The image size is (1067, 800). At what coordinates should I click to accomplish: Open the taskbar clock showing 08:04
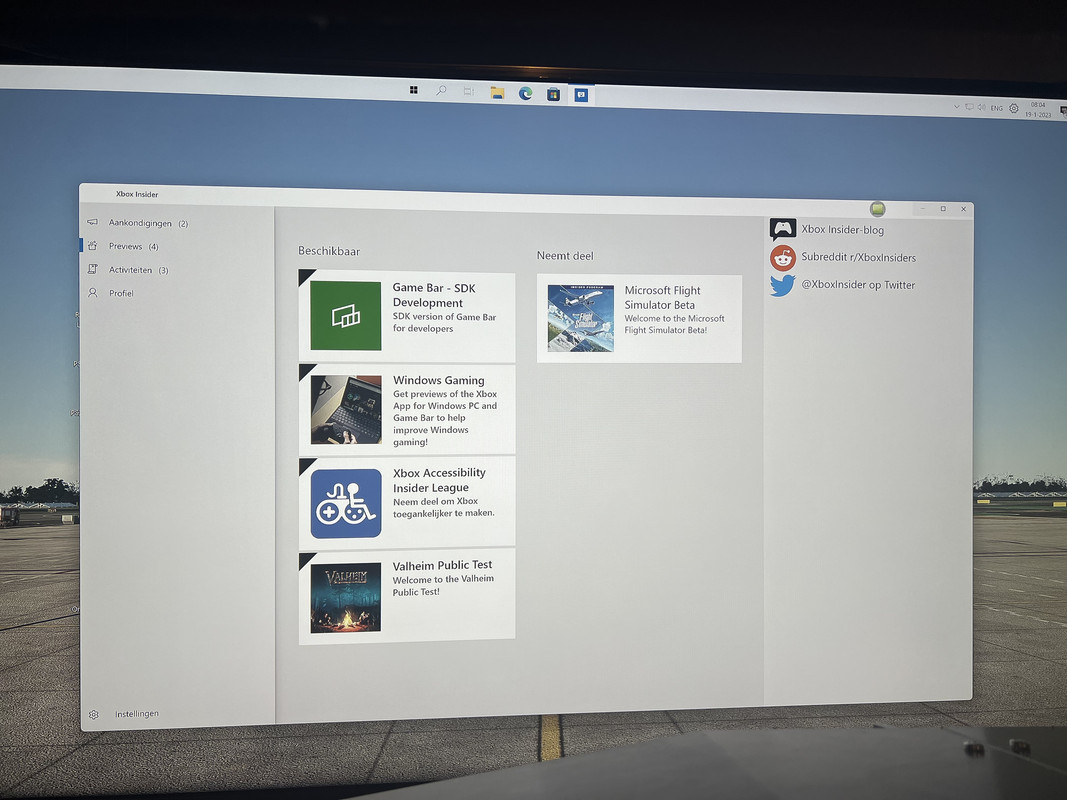point(1038,110)
